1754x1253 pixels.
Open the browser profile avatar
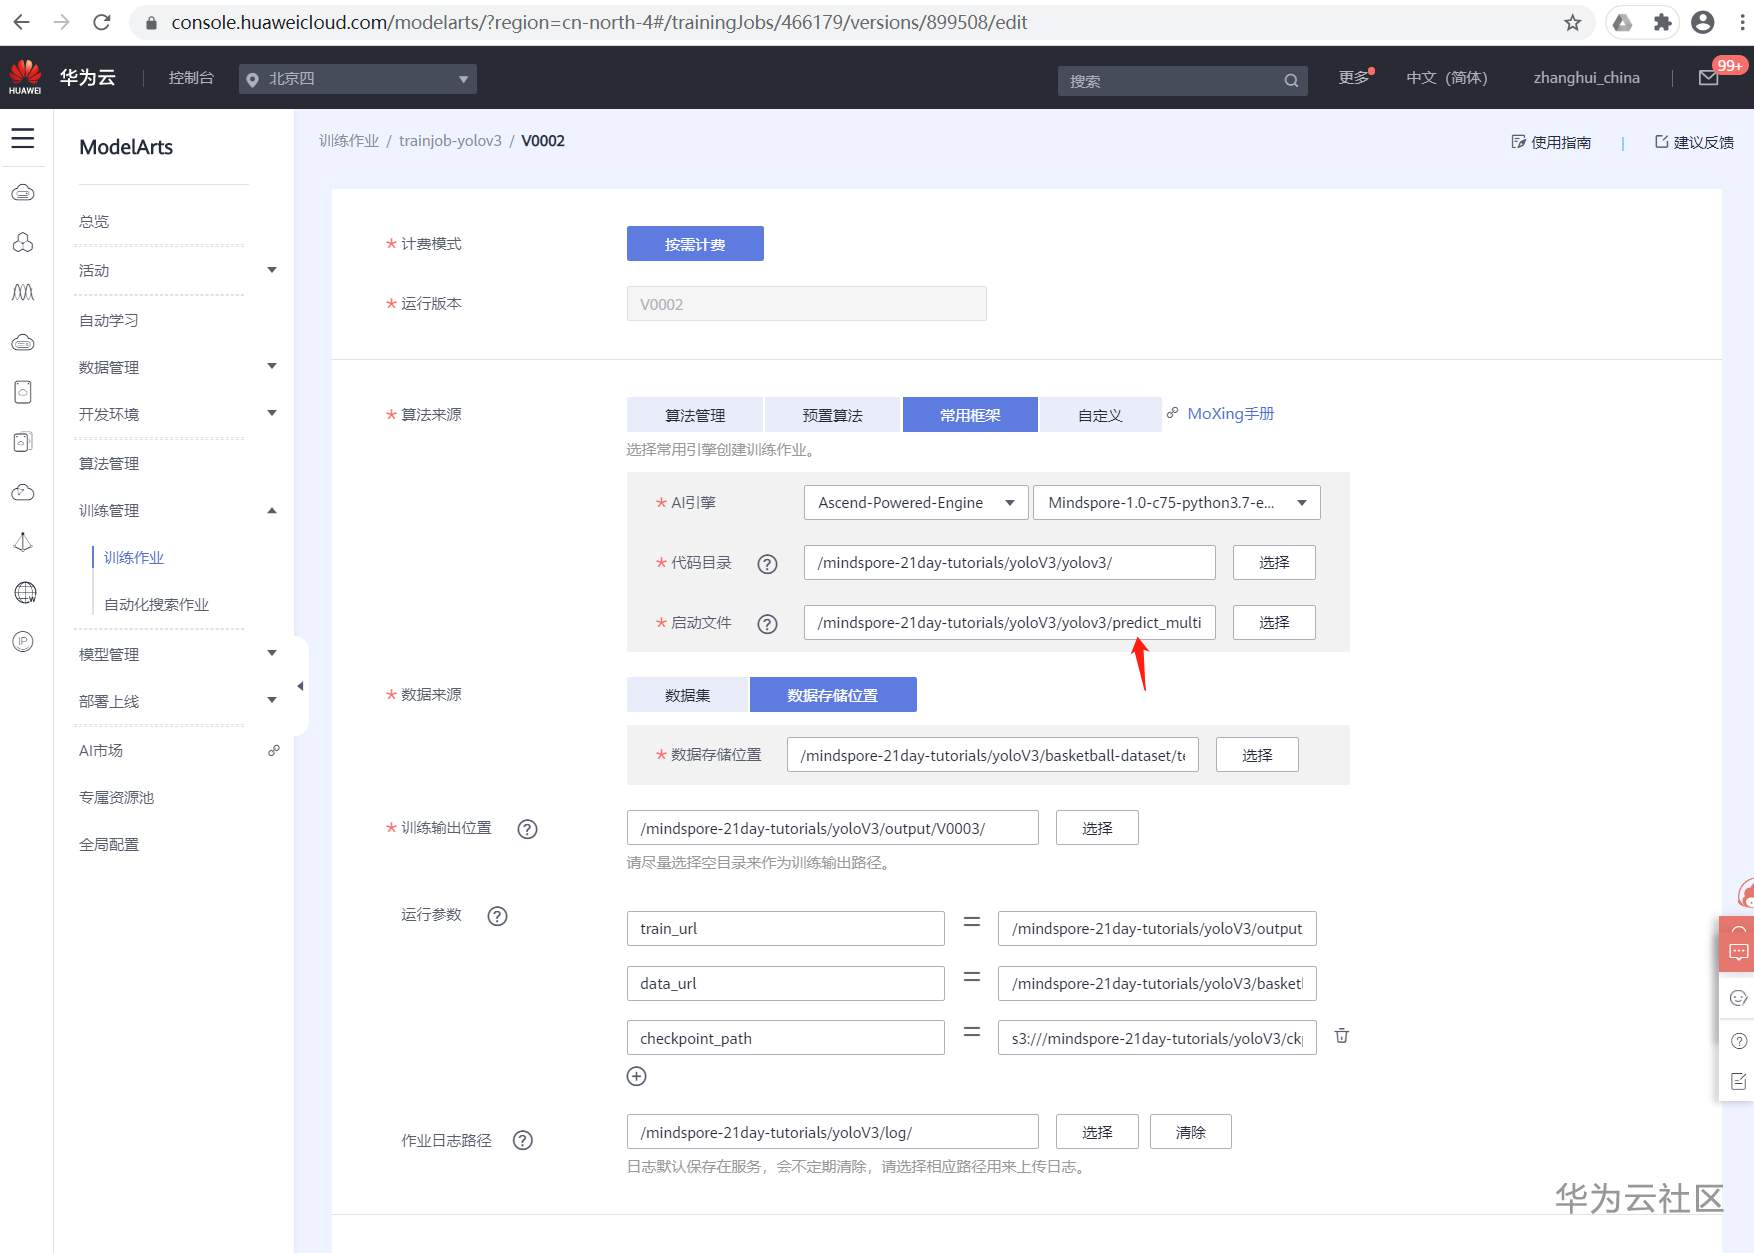point(1702,22)
